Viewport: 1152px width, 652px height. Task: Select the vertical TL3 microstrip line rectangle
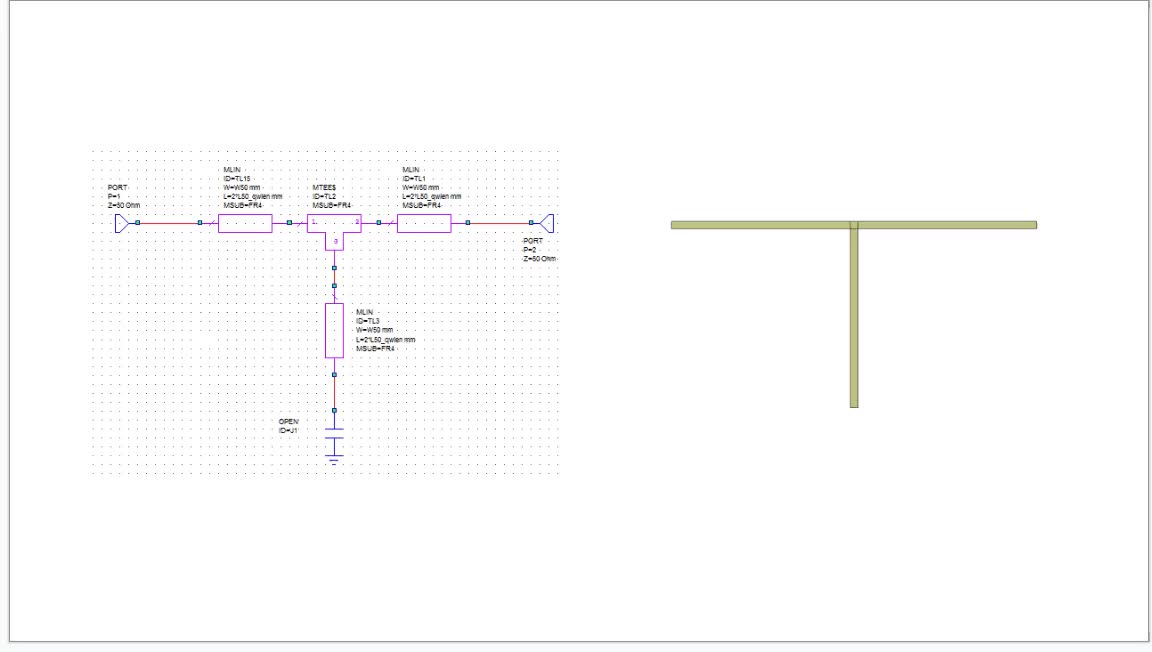coord(334,331)
